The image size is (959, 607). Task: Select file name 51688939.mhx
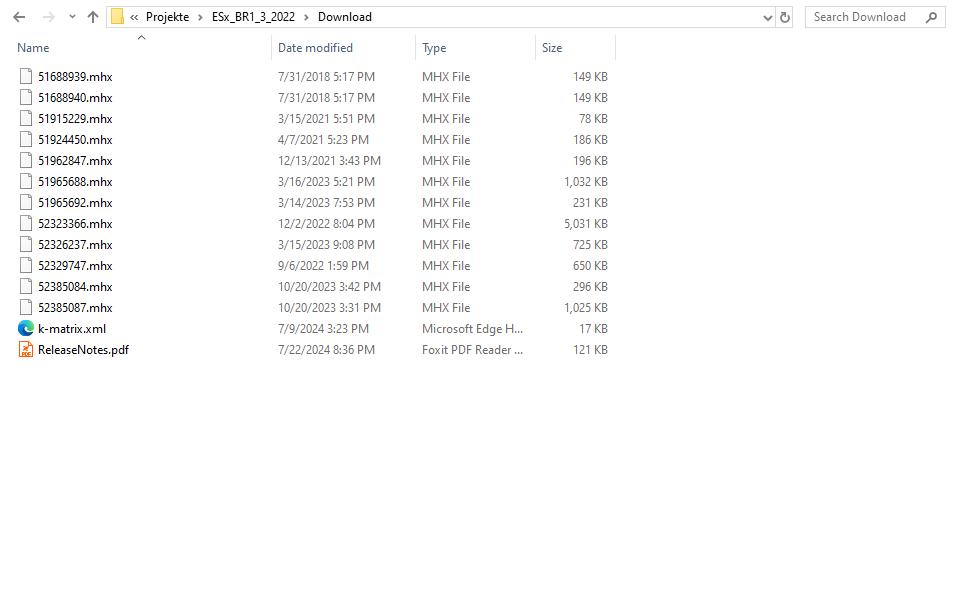point(75,76)
